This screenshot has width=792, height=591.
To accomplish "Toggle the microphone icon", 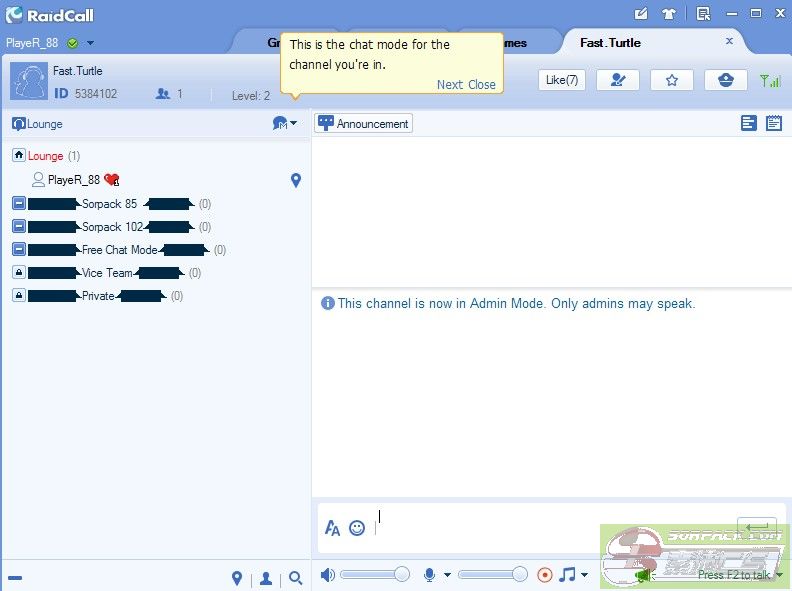I will point(429,575).
